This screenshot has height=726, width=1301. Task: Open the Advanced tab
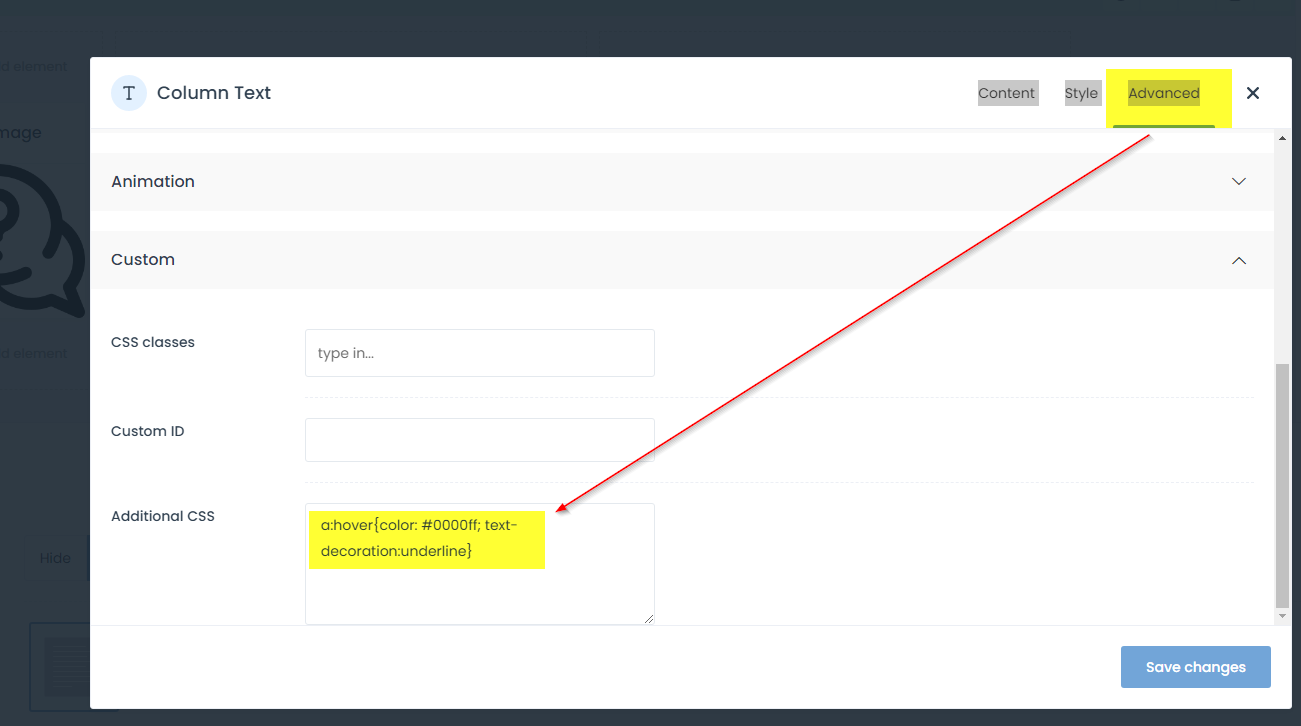(x=1164, y=93)
